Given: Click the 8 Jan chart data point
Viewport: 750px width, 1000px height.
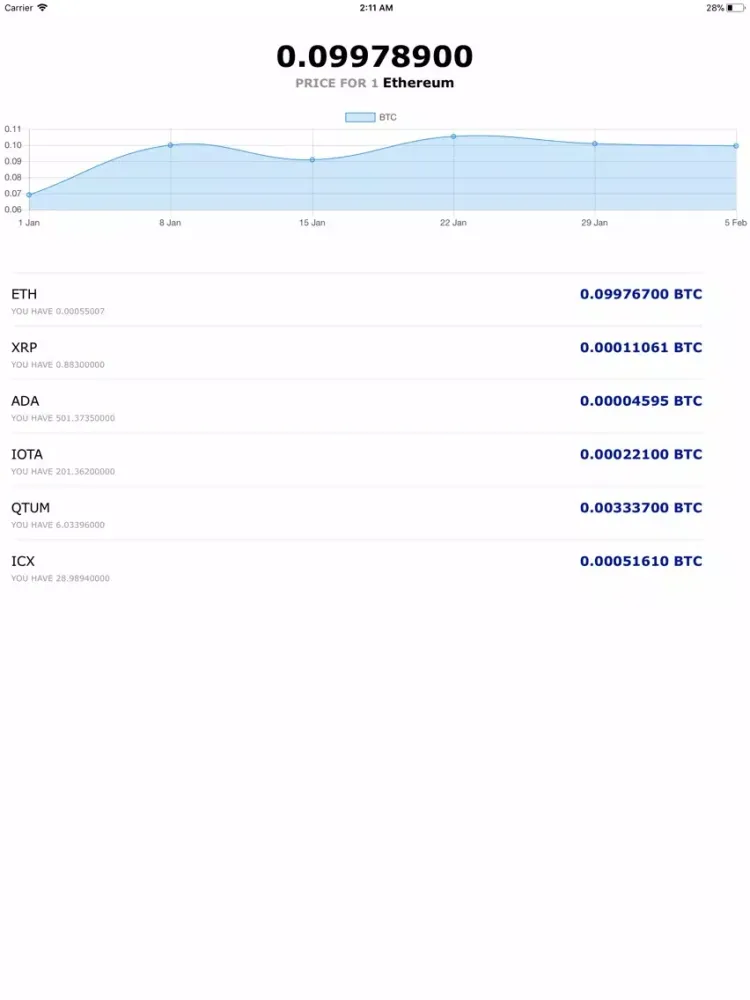Looking at the screenshot, I should pos(170,145).
